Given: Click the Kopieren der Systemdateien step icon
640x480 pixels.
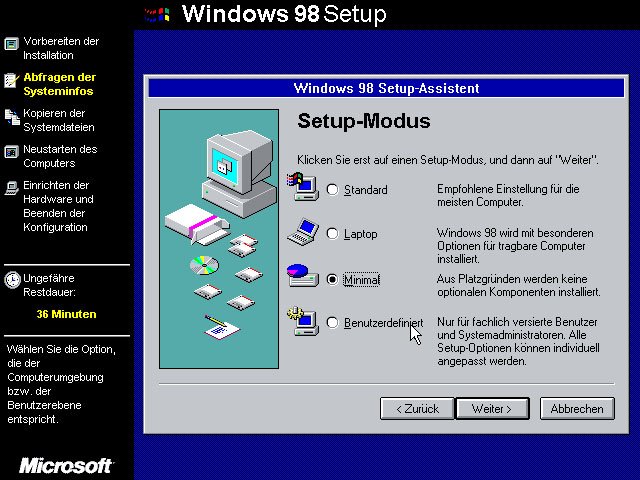Looking at the screenshot, I should [x=12, y=117].
